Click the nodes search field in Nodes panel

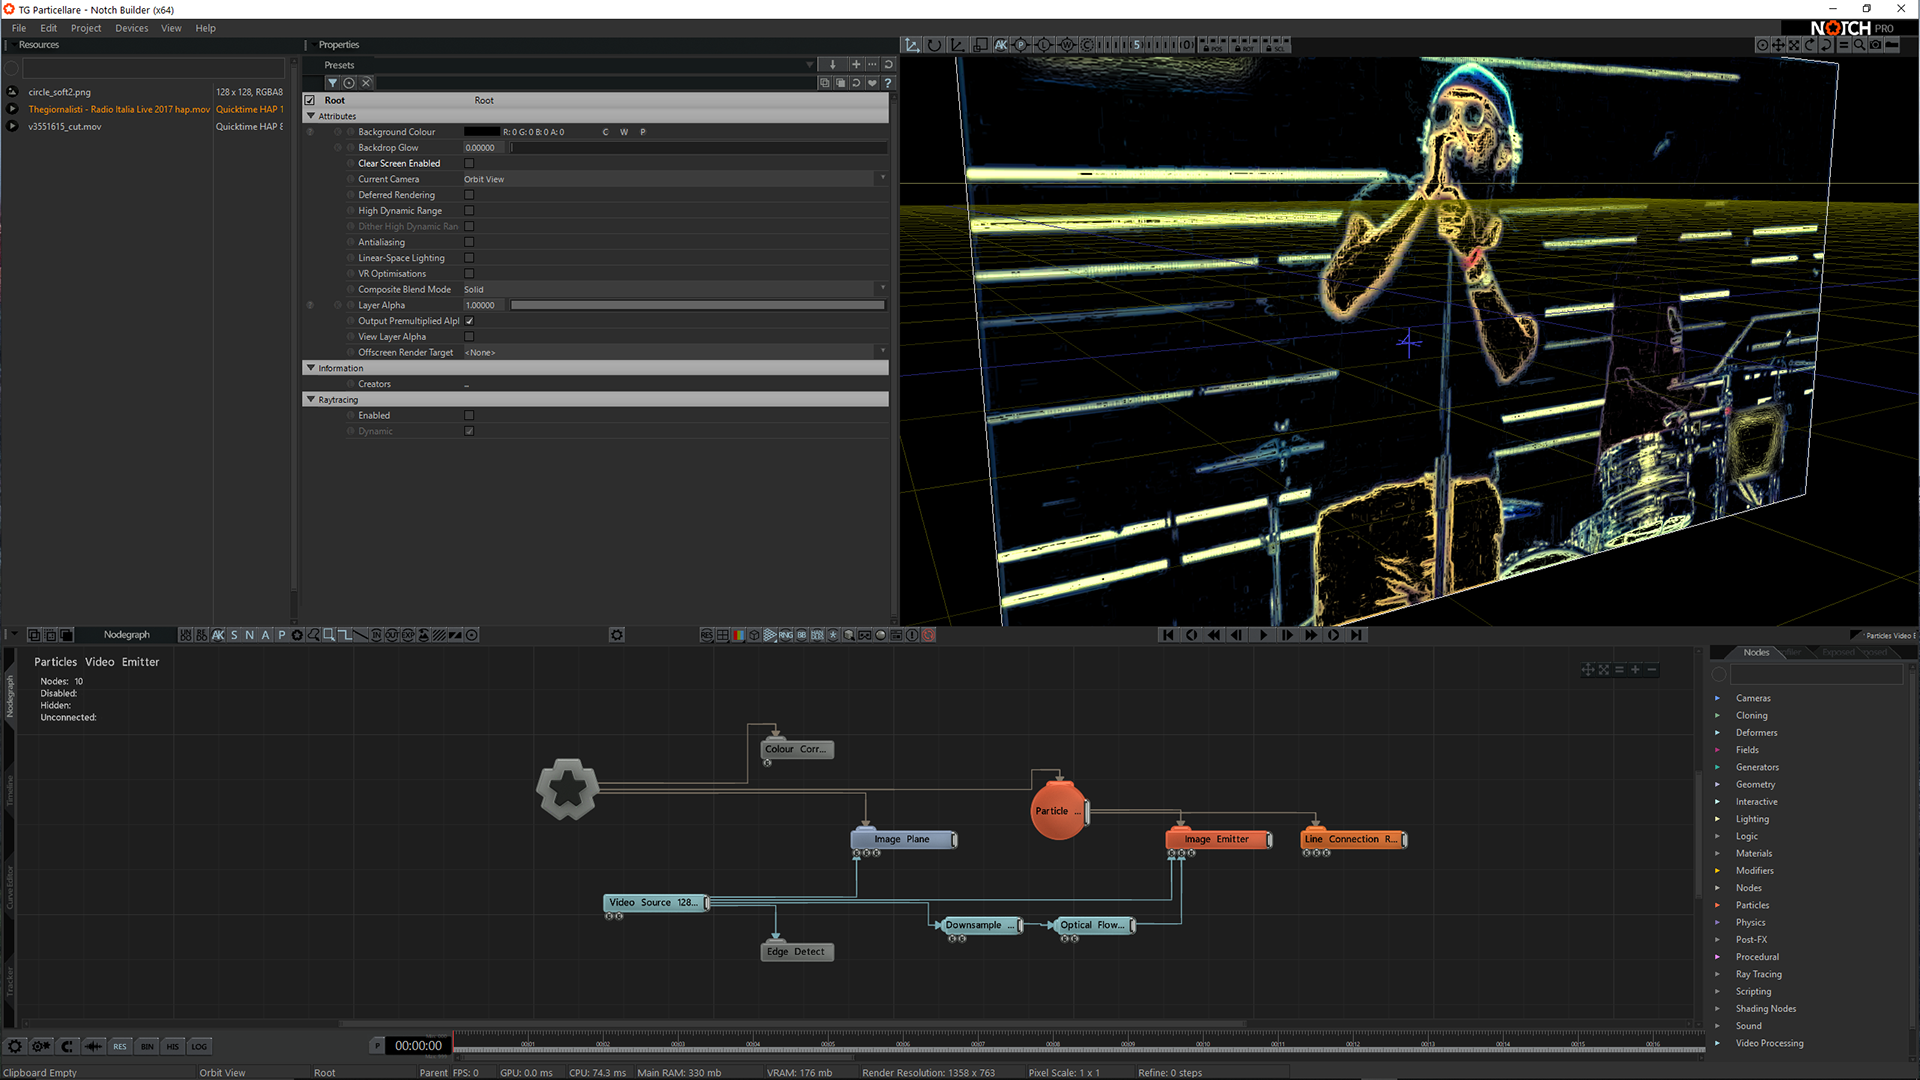[1816, 674]
